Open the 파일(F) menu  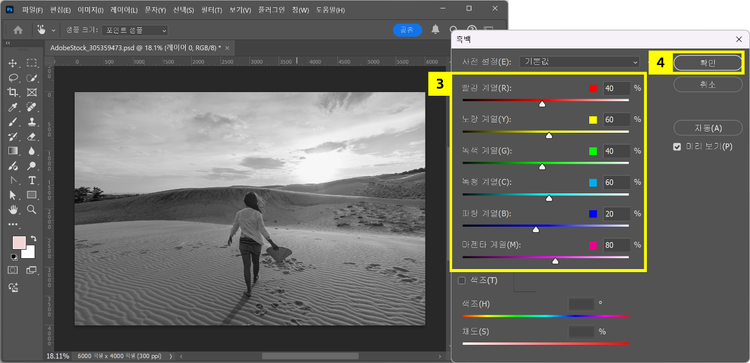(33, 10)
